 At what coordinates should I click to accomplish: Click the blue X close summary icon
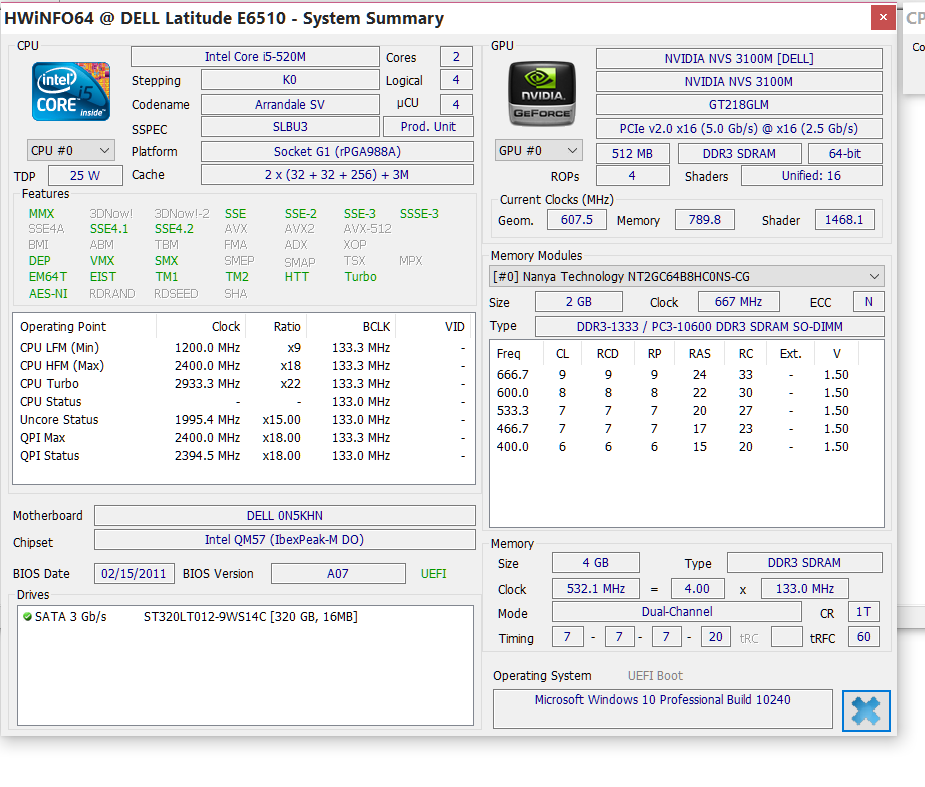866,710
